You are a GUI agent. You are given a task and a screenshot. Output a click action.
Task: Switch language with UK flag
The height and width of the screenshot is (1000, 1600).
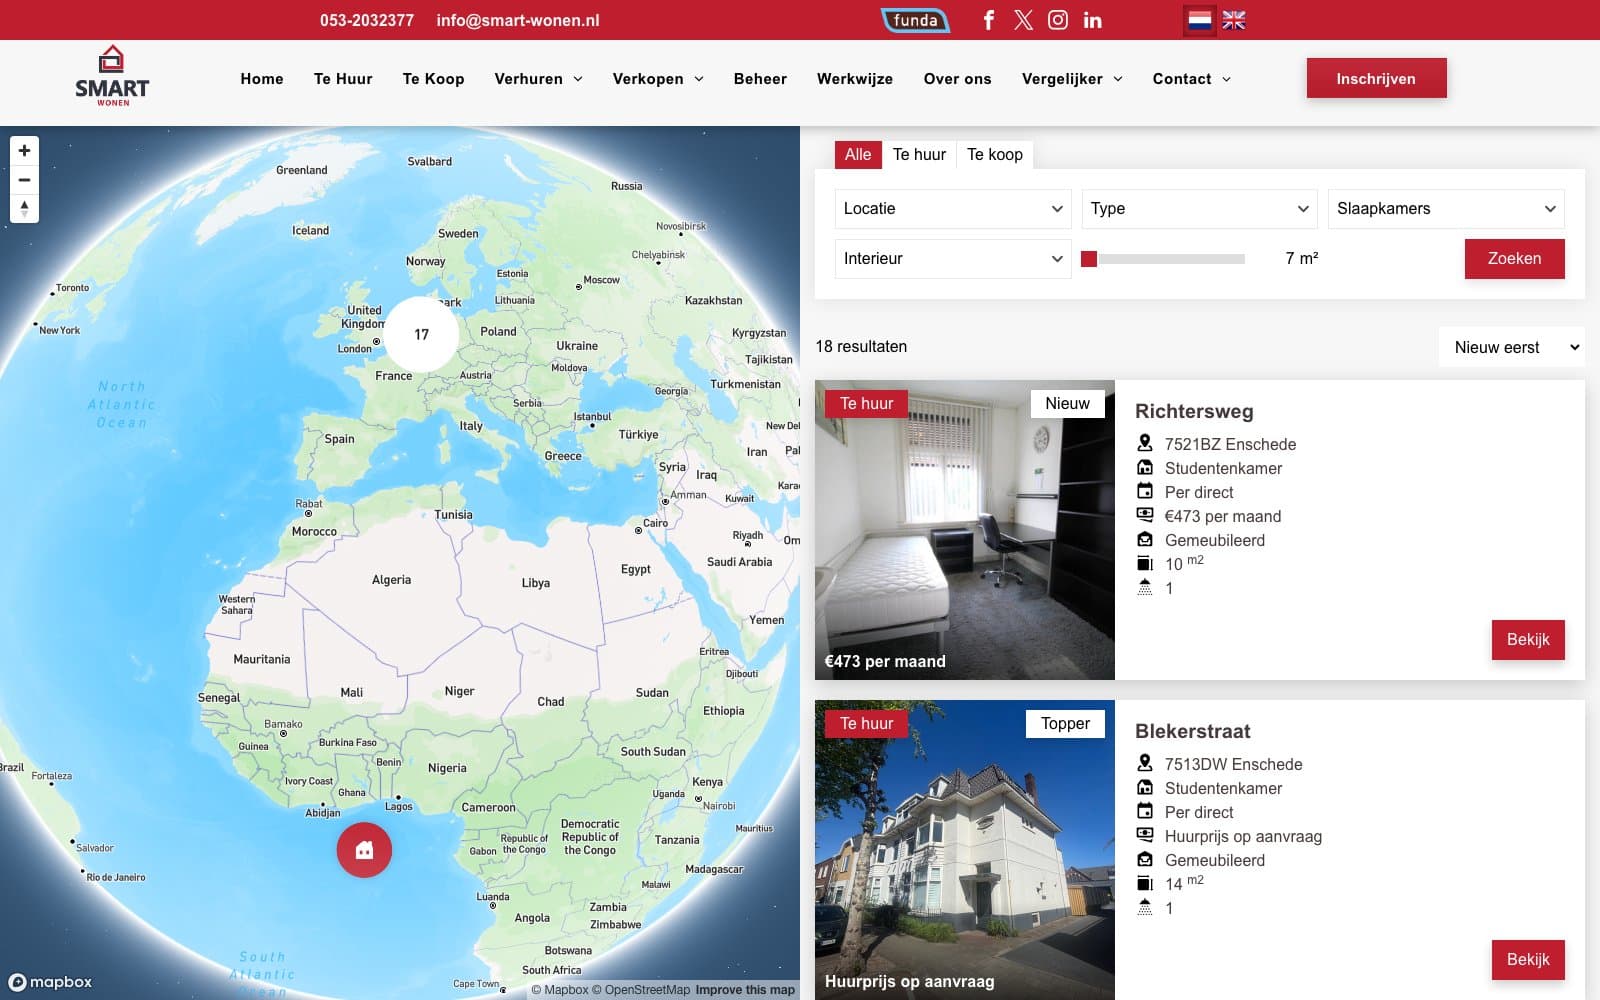[x=1234, y=20]
